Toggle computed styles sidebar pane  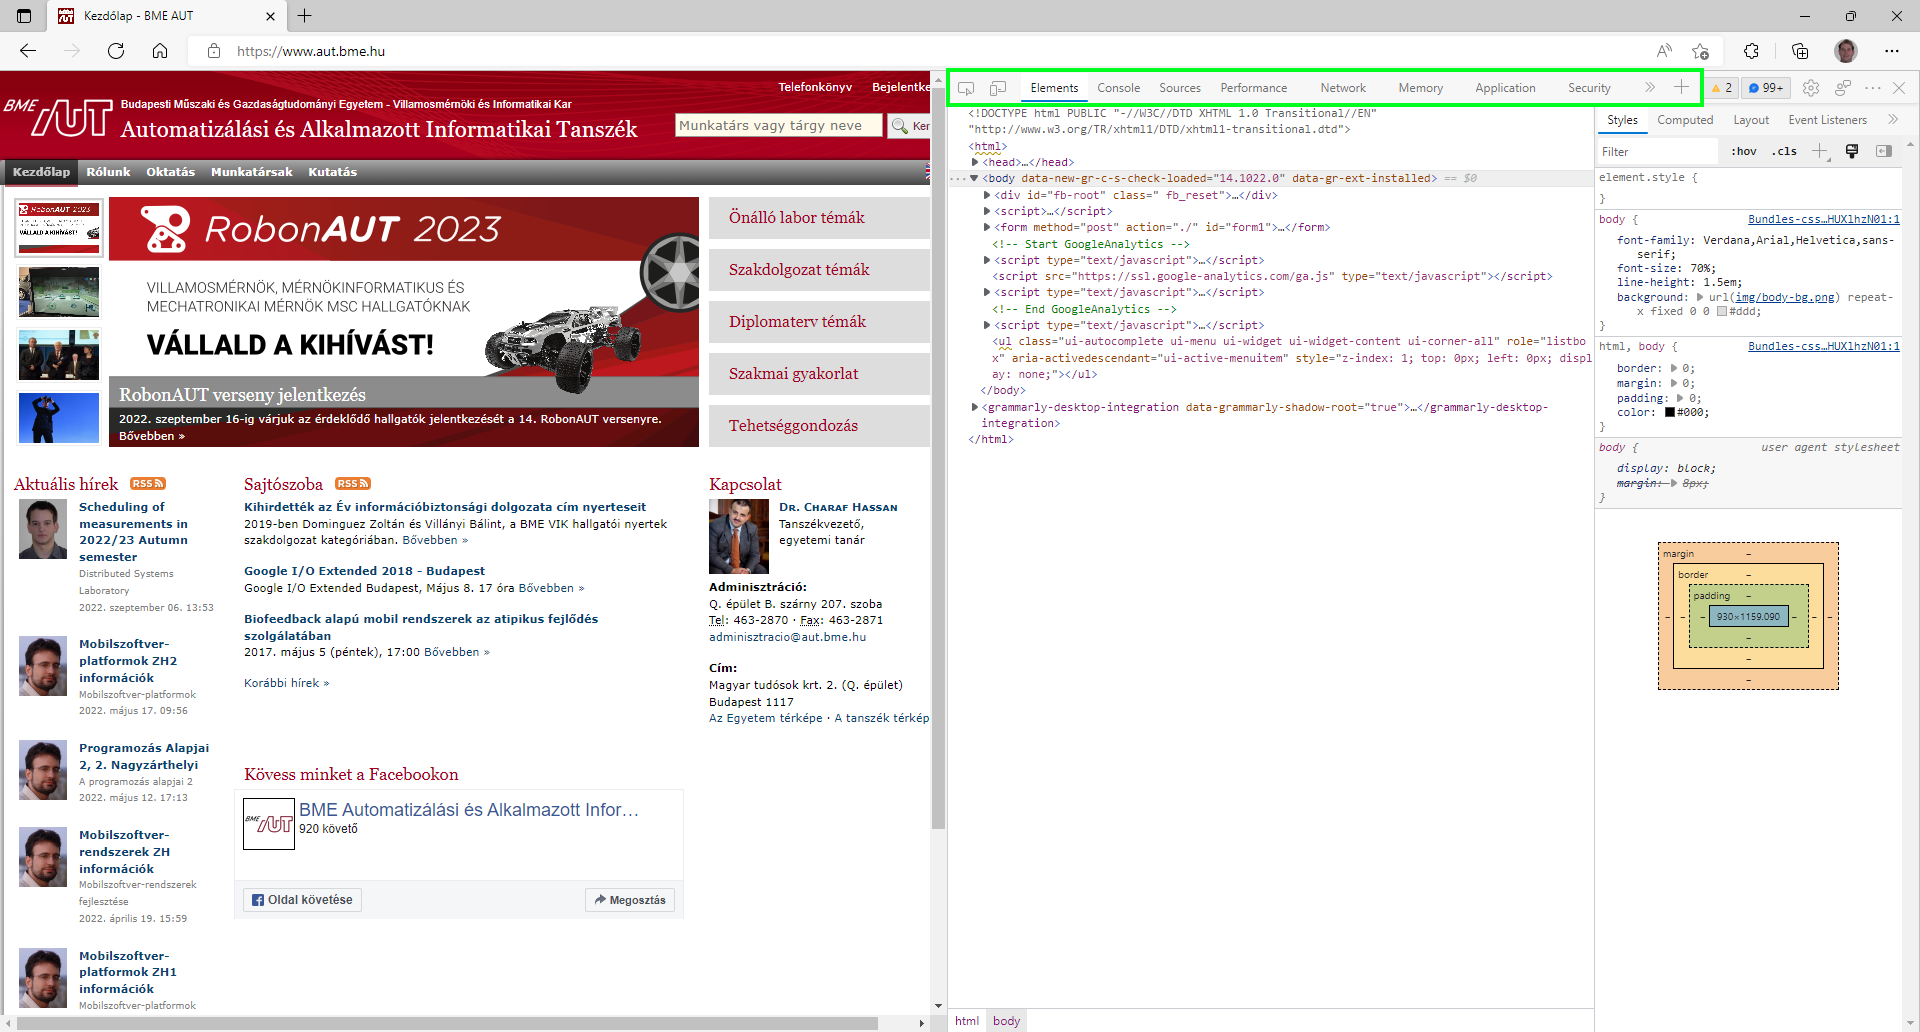coord(1884,151)
